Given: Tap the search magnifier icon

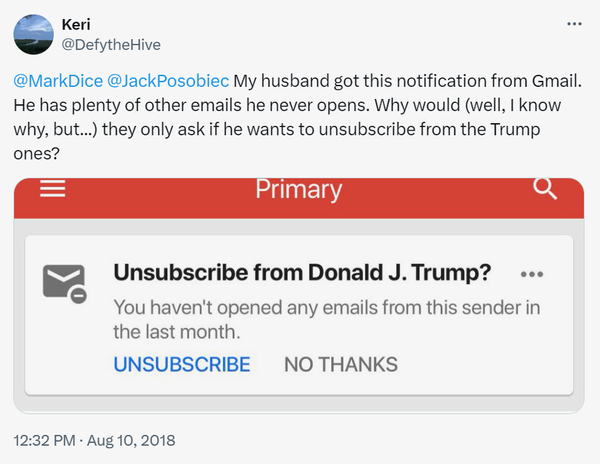Looking at the screenshot, I should tap(545, 188).
